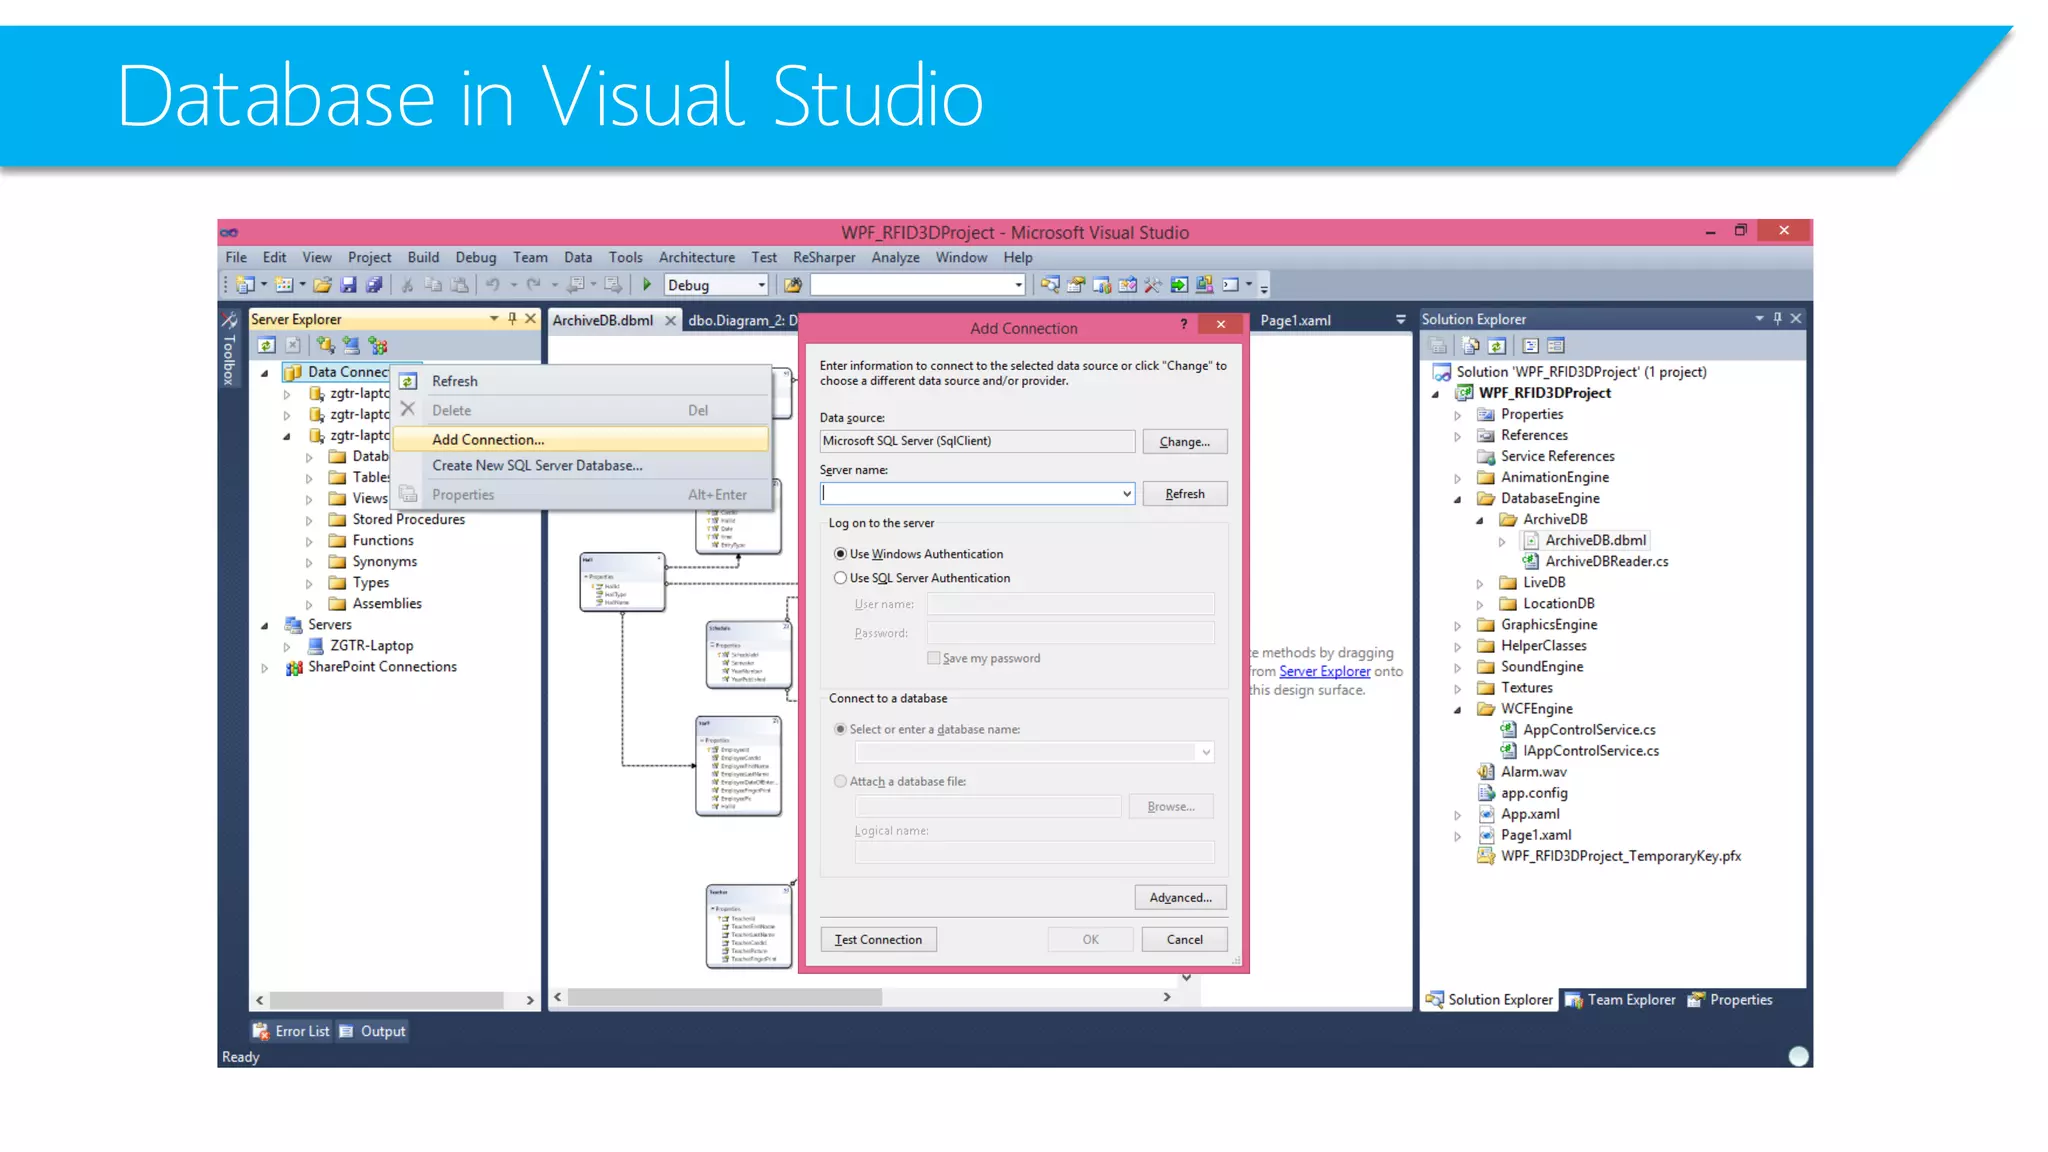Switch to the ArchiveDB.dbml tab

coord(603,320)
